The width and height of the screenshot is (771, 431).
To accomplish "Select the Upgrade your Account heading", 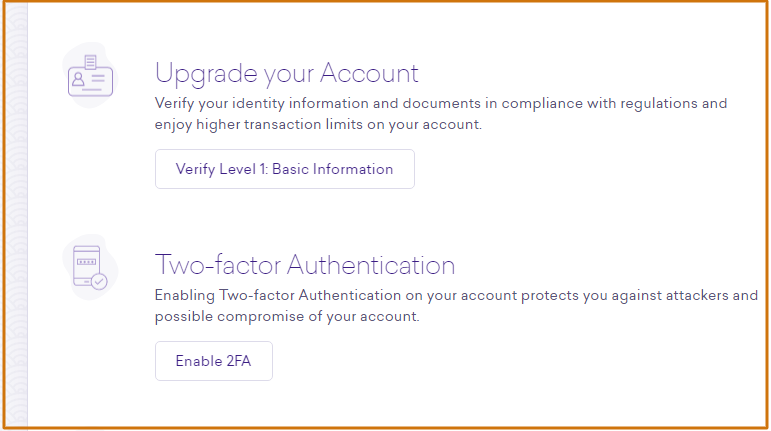I will (287, 74).
